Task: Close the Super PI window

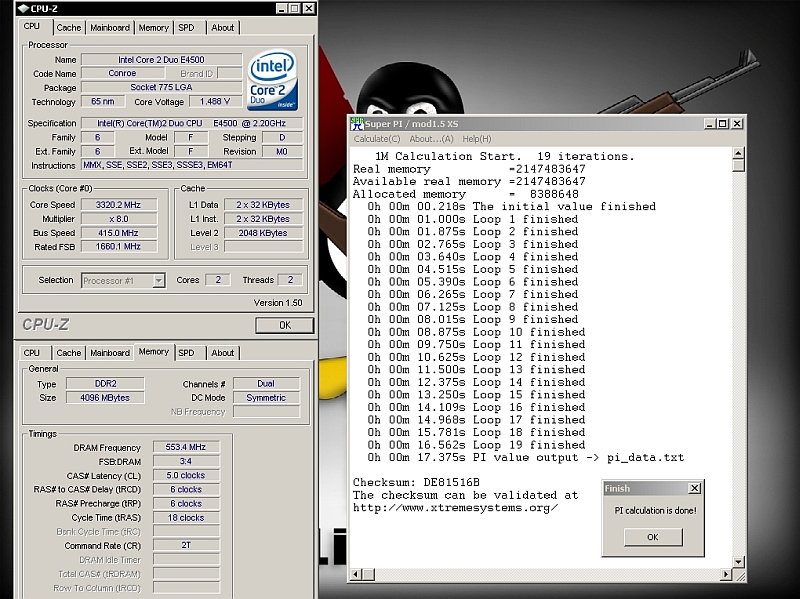Action: click(x=737, y=123)
